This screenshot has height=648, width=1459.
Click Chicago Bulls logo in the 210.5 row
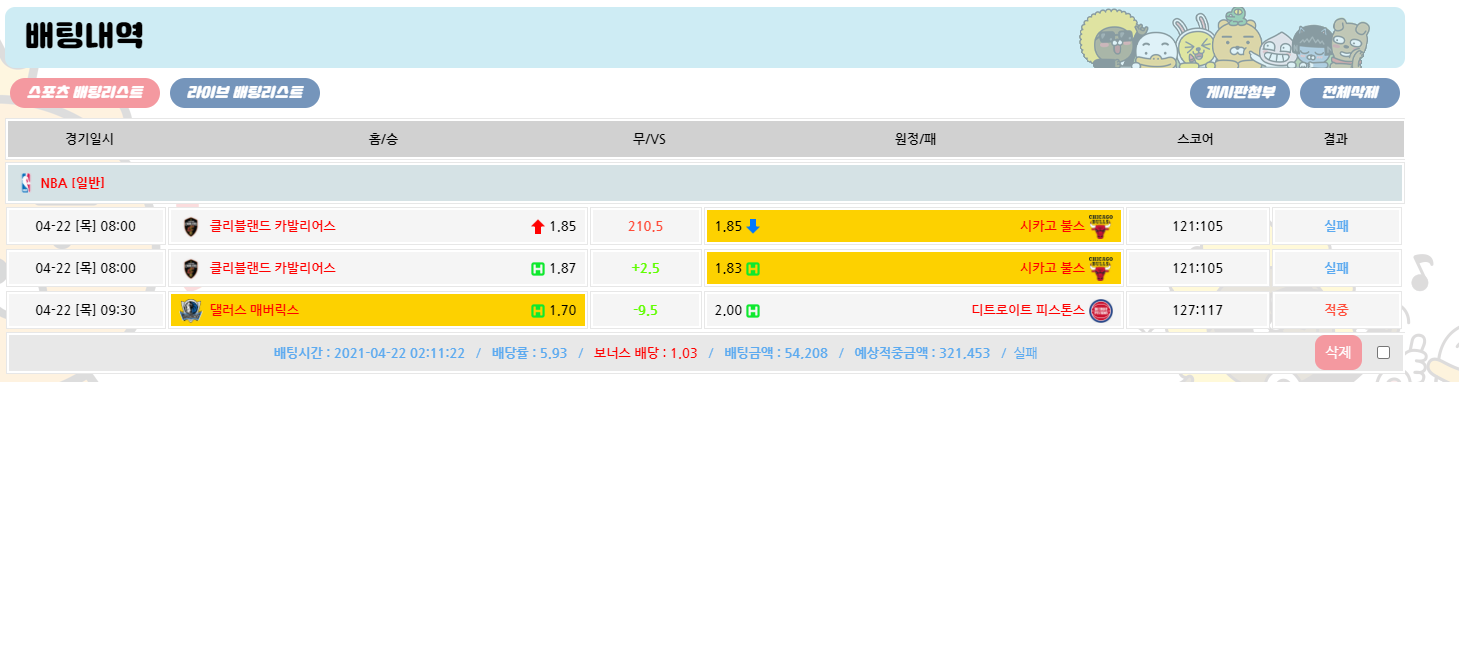click(1100, 227)
